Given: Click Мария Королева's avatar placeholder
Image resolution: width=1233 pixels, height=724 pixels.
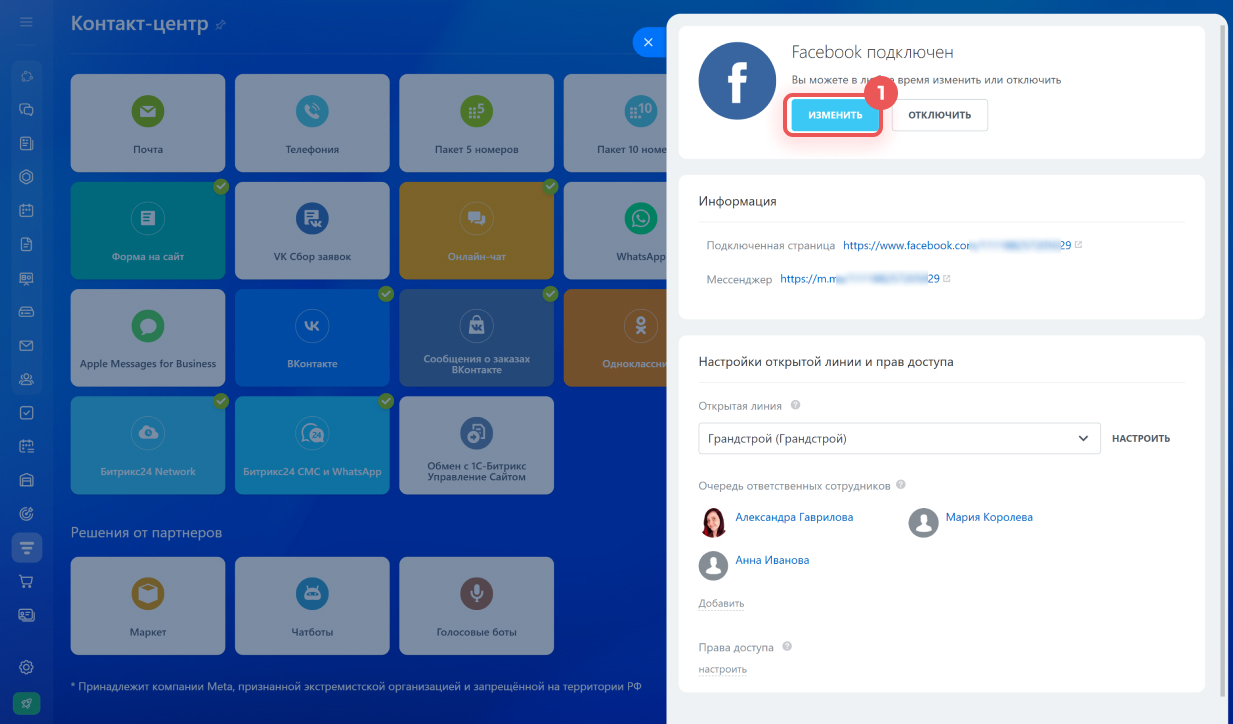Looking at the screenshot, I should coord(923,522).
